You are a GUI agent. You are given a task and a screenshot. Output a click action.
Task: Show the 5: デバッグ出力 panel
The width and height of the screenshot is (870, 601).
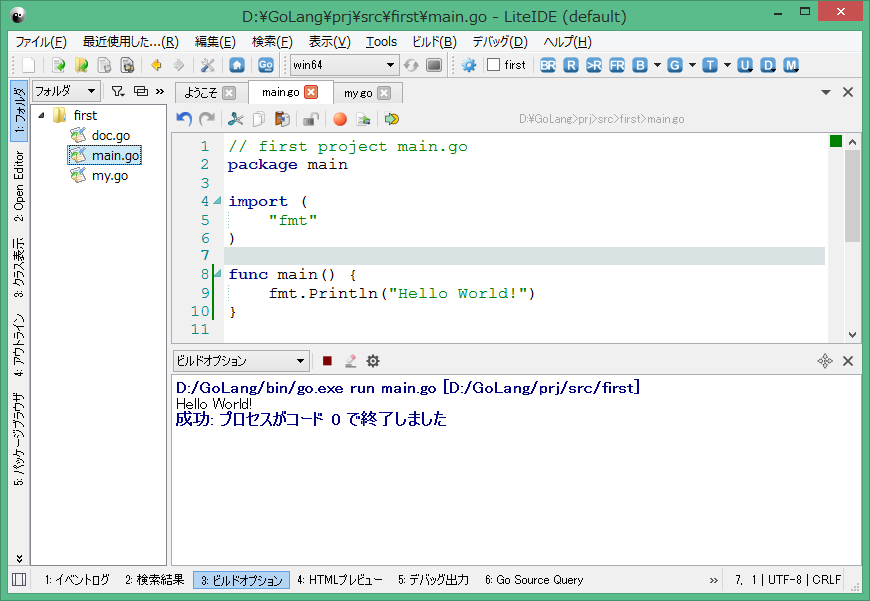pyautogui.click(x=433, y=580)
